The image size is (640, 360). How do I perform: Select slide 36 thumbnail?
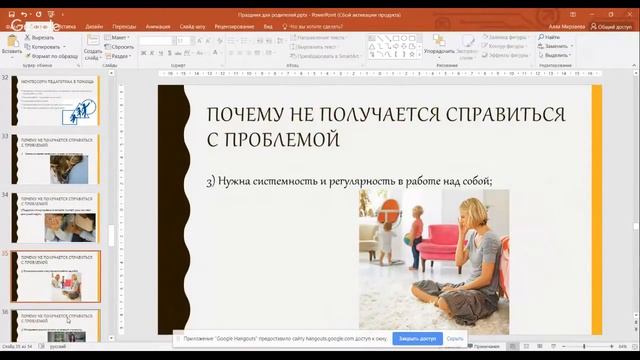[55, 326]
